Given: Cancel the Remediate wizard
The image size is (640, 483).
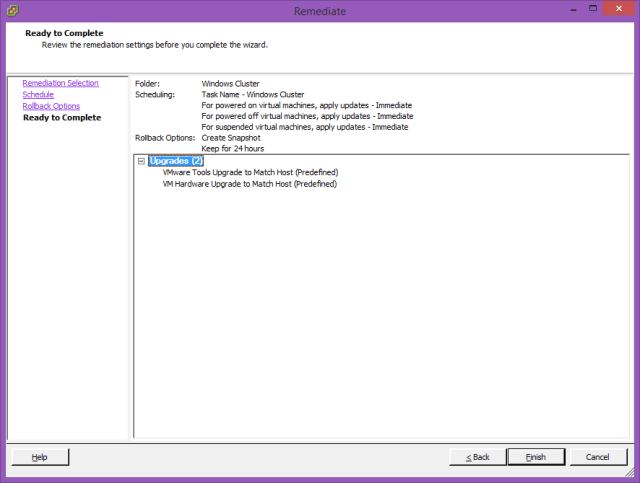Looking at the screenshot, I should (x=598, y=457).
